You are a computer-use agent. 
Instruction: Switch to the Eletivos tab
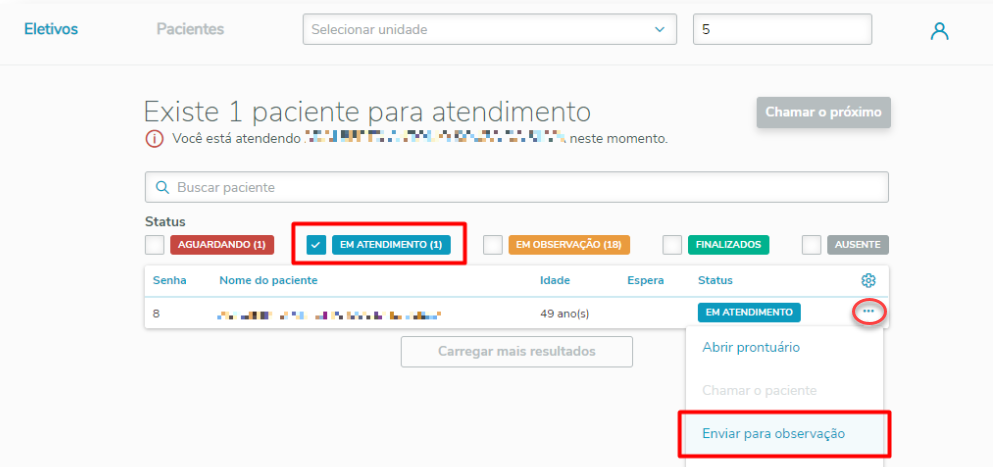point(51,29)
